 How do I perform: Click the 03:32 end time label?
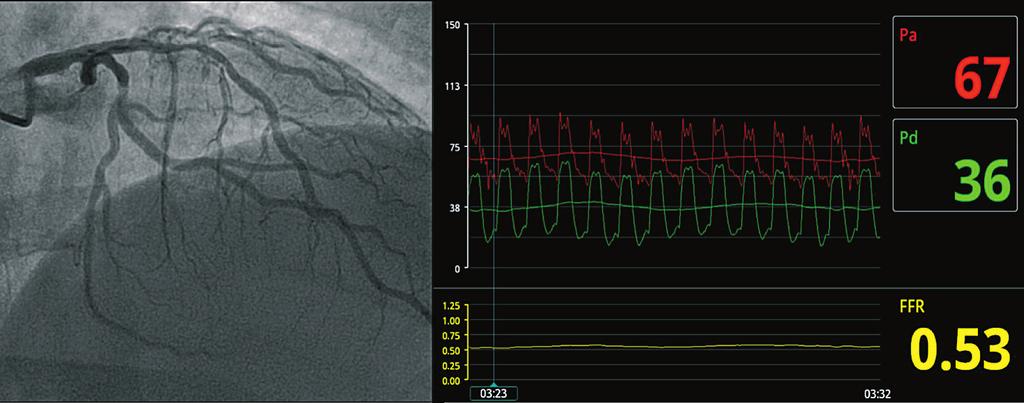coord(877,394)
